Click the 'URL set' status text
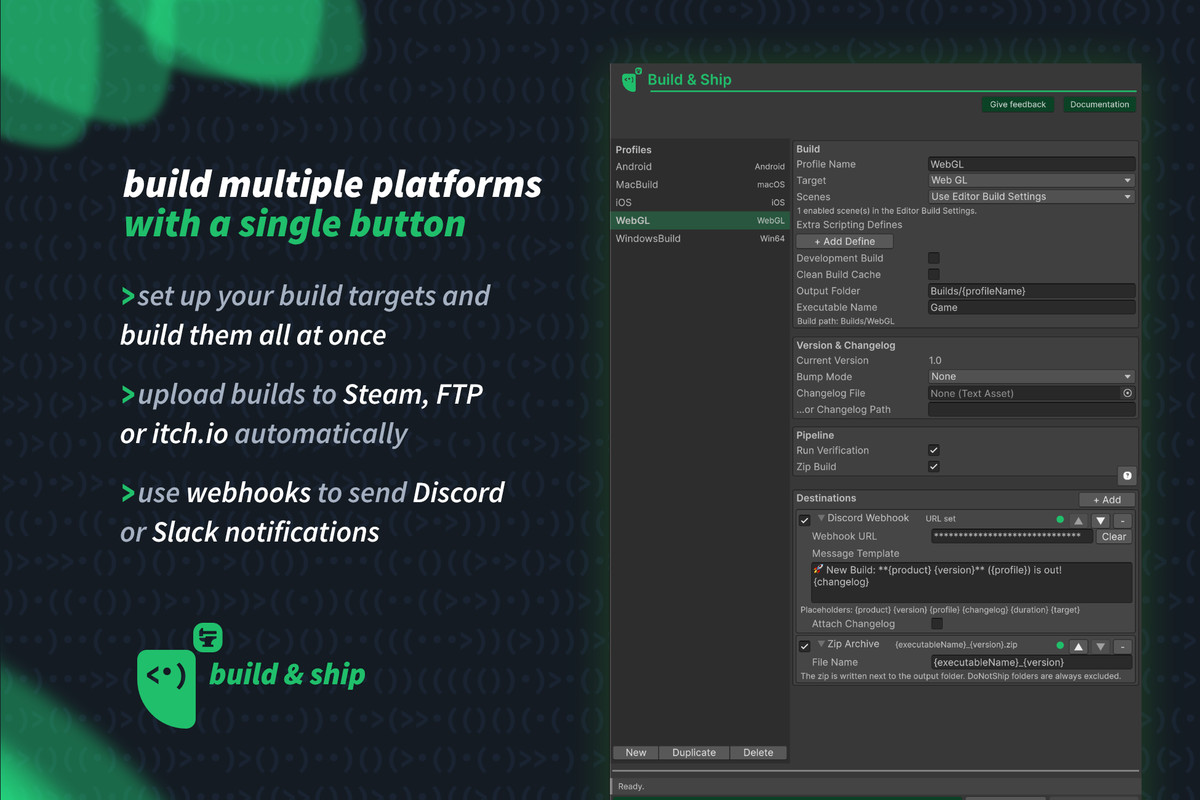Viewport: 1200px width, 800px height. (940, 519)
